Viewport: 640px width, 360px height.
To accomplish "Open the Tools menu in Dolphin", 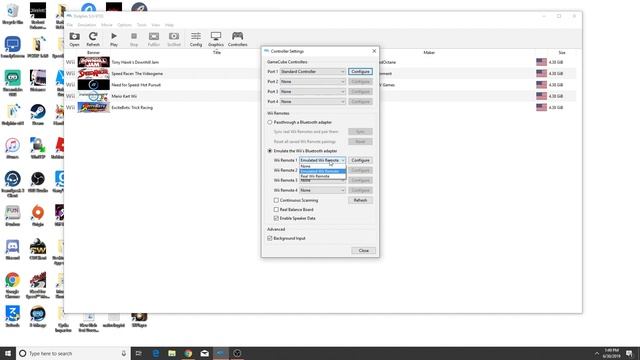I will [x=142, y=25].
